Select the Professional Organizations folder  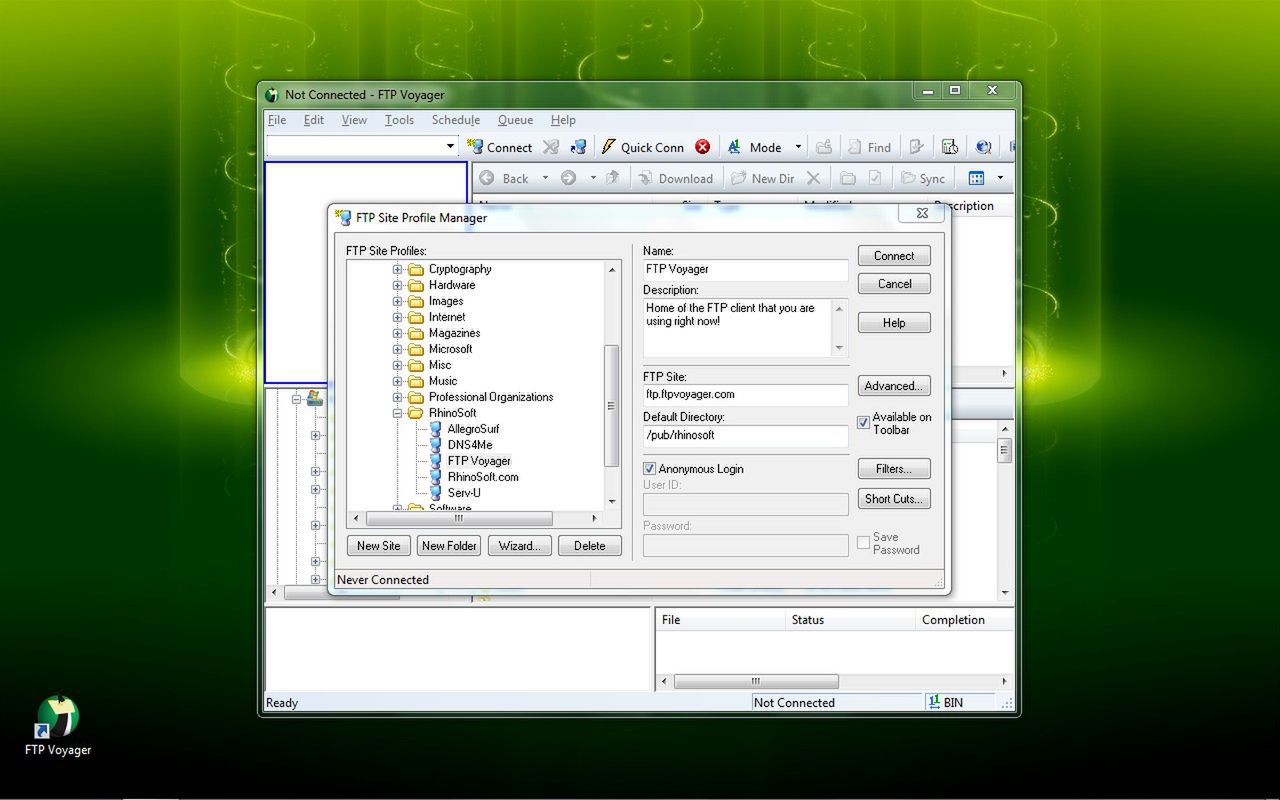pos(491,397)
